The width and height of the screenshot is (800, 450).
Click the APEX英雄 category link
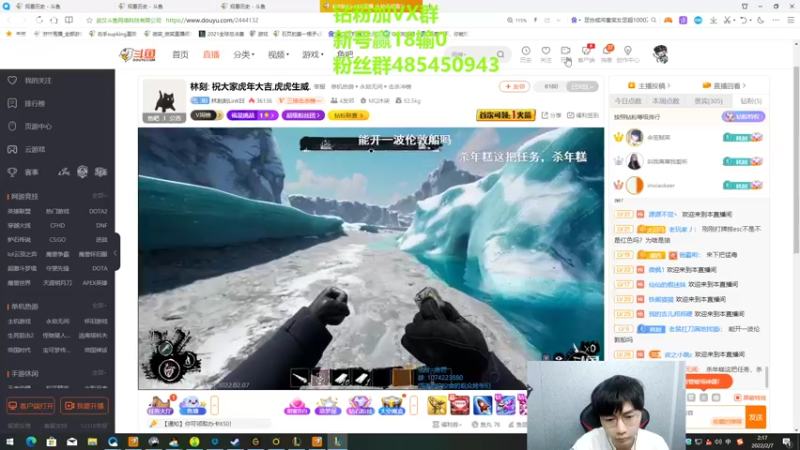coord(95,283)
